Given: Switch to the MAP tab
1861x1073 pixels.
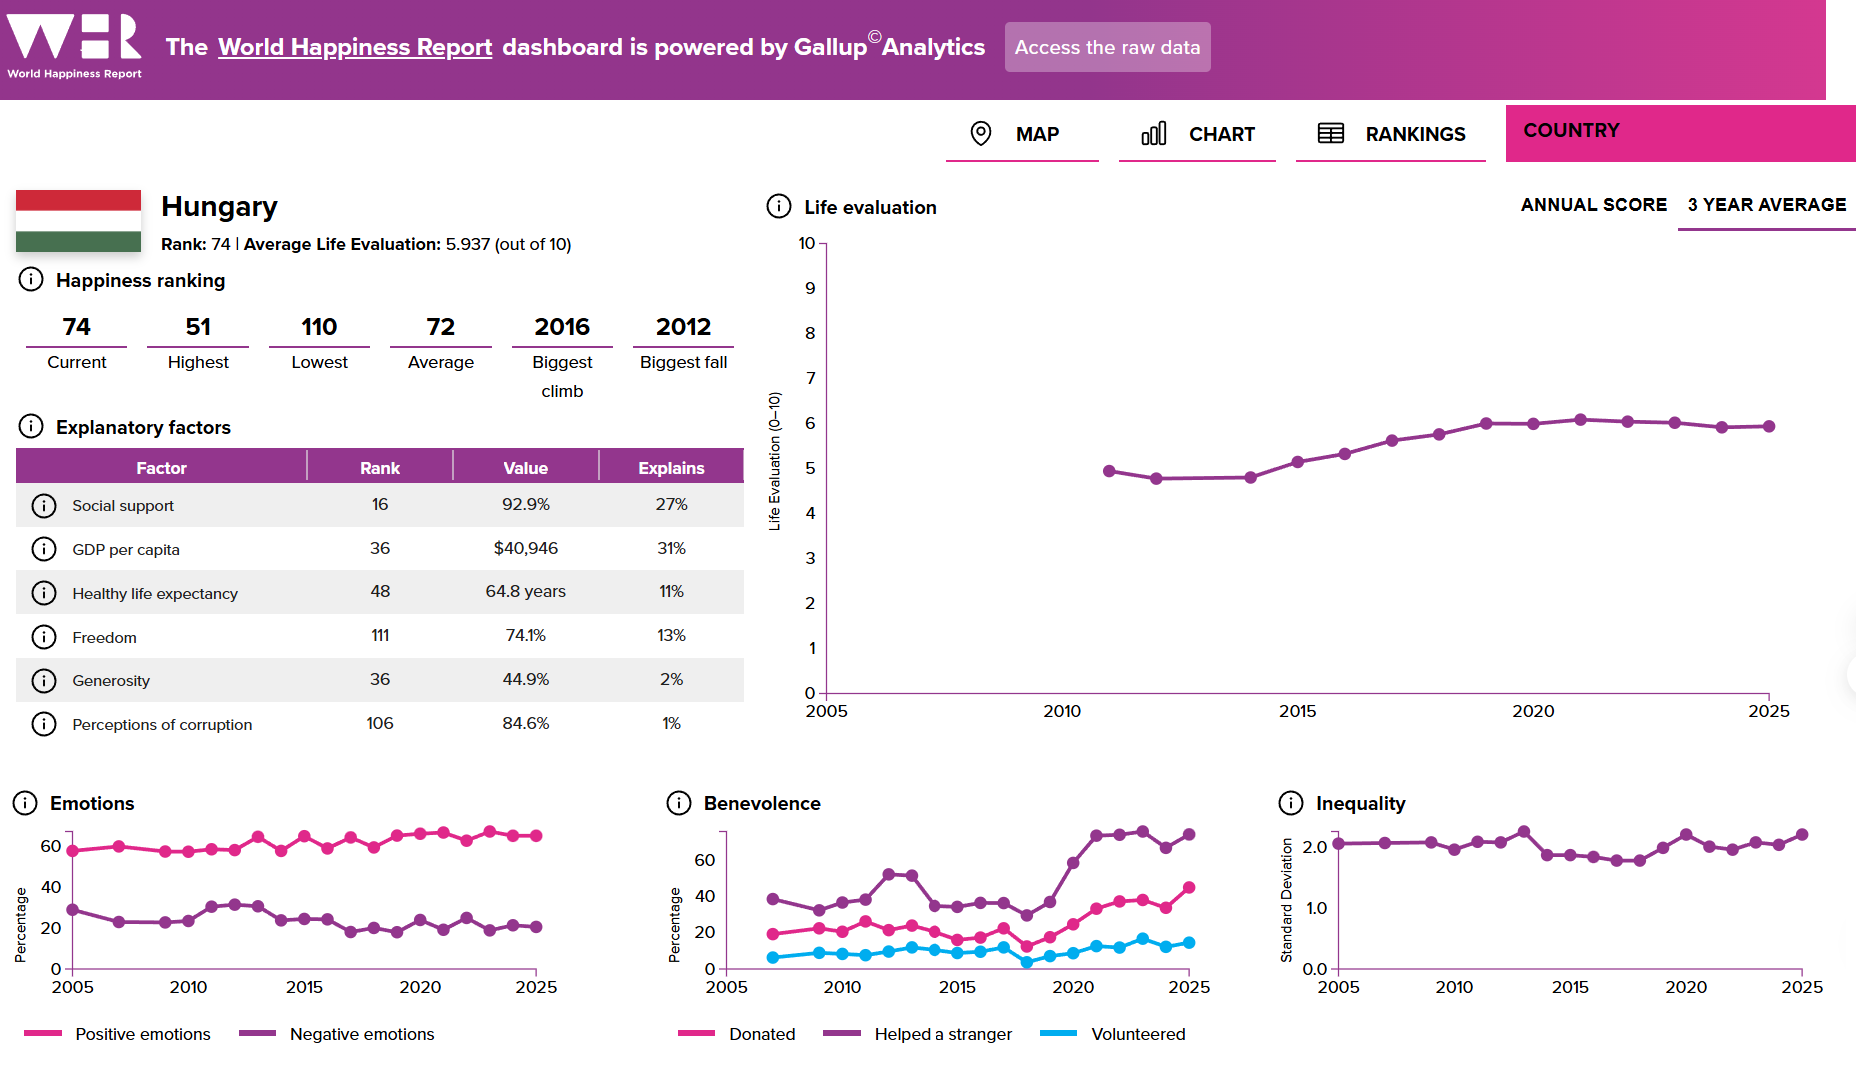Looking at the screenshot, I should 1022,134.
